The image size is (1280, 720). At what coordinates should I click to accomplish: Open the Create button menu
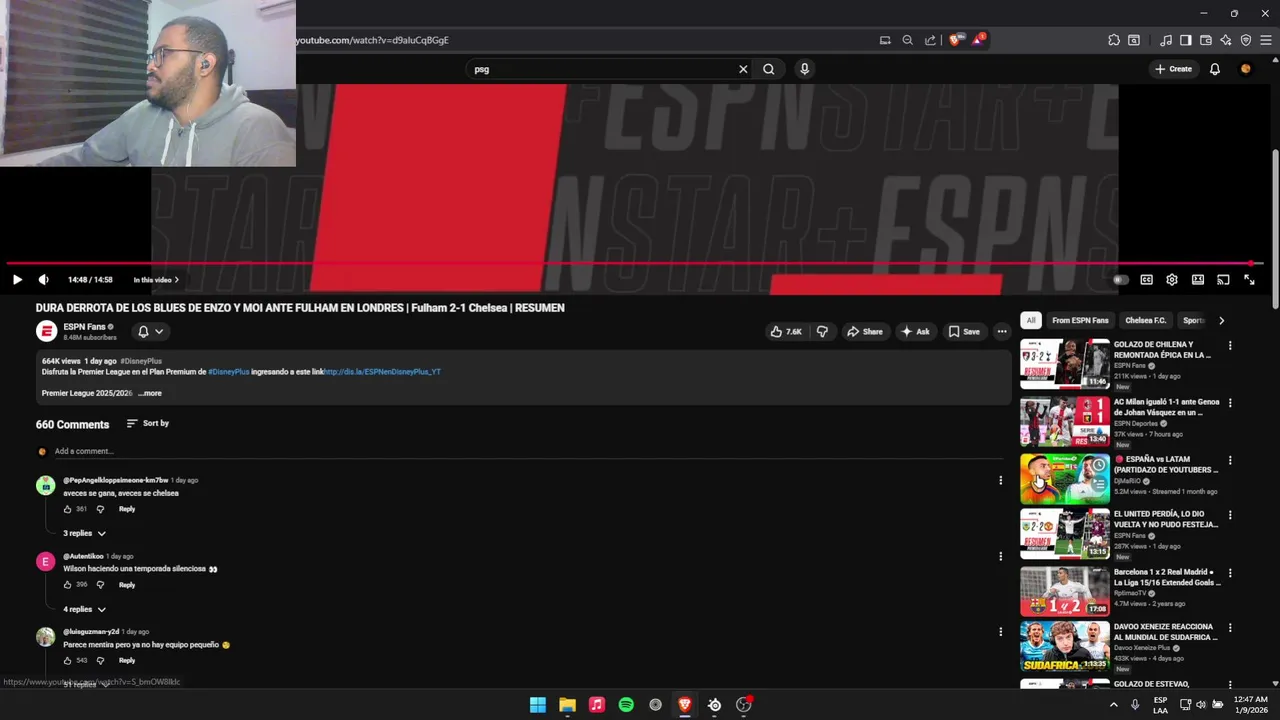tap(1173, 69)
